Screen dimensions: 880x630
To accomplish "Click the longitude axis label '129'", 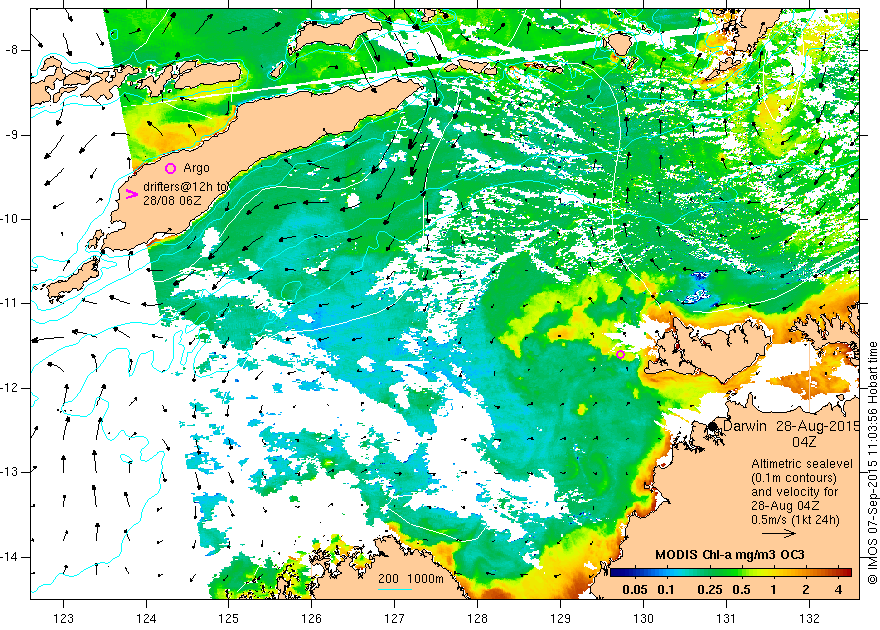I will tap(560, 618).
